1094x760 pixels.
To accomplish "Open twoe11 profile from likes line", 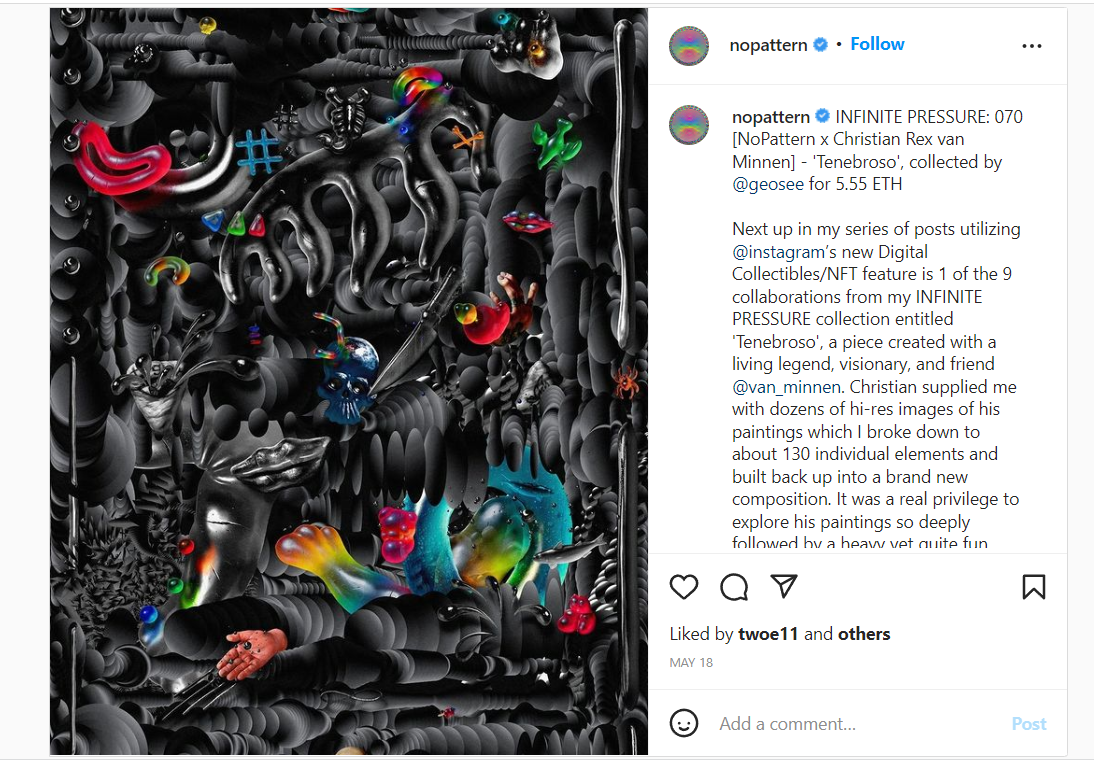I will (767, 634).
